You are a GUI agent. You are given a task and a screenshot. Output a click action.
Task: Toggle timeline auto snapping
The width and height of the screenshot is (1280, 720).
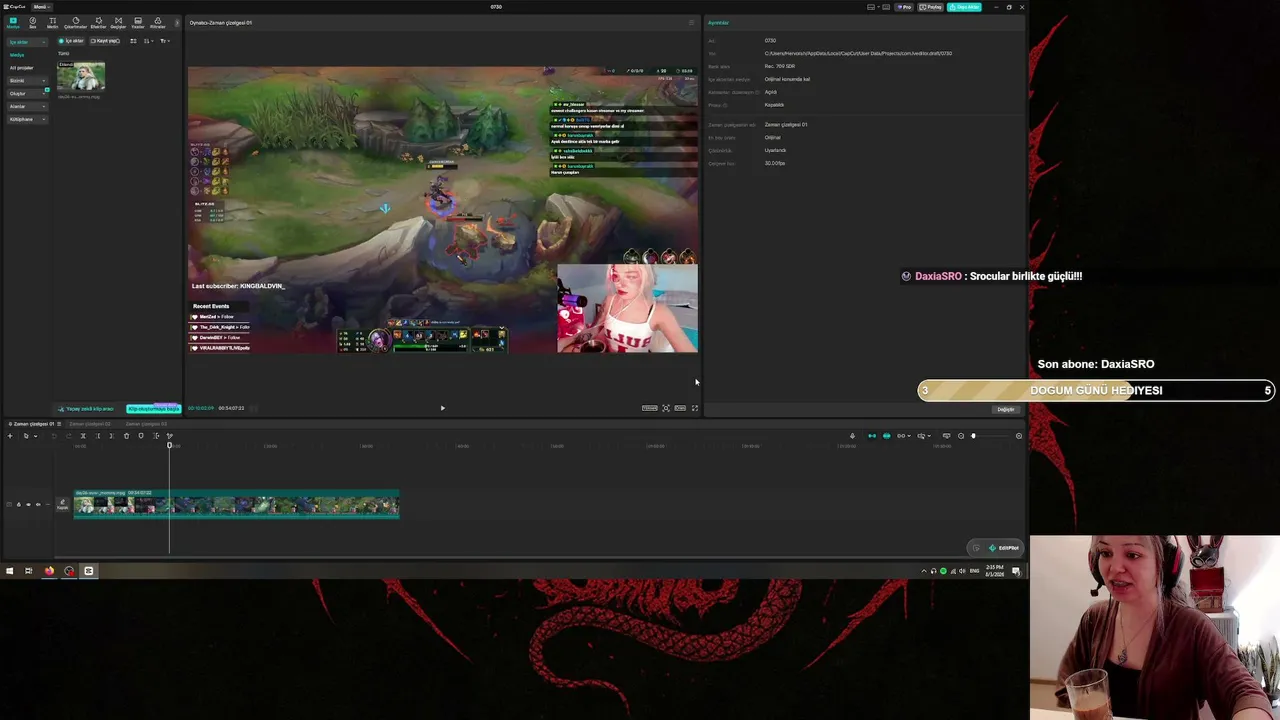(886, 436)
